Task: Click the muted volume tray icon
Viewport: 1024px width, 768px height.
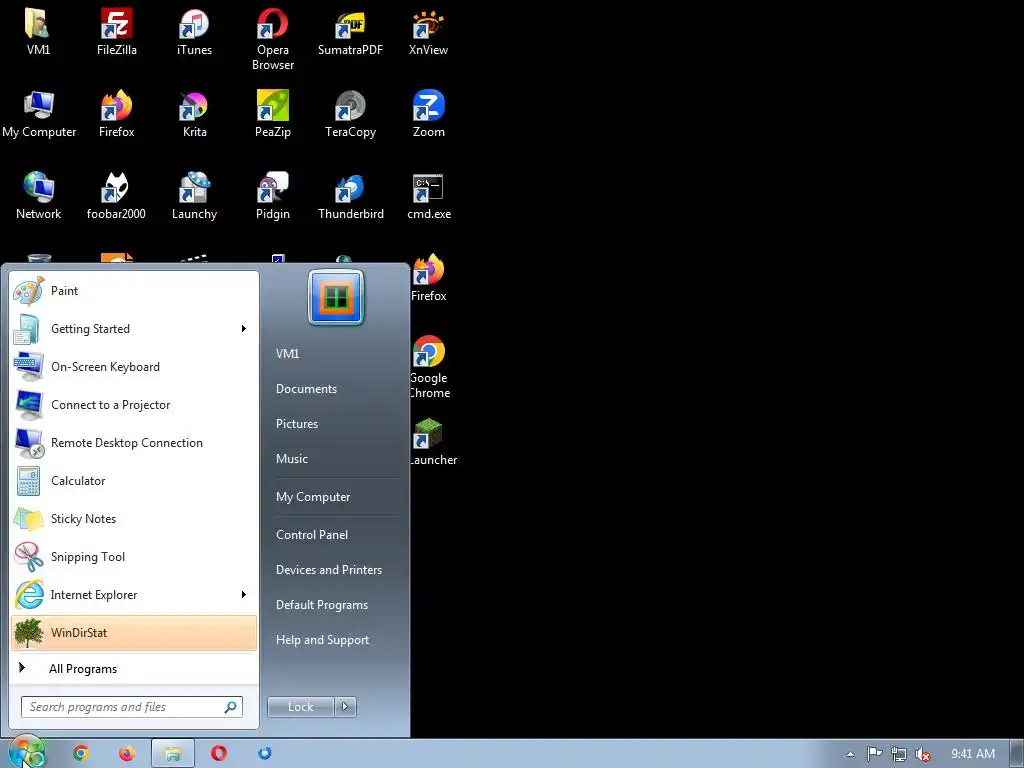Action: click(x=923, y=754)
